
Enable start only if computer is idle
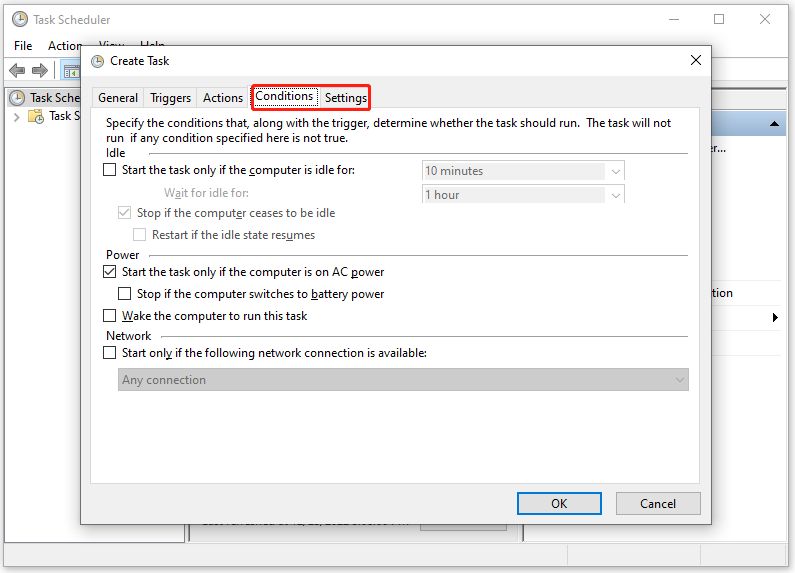110,169
